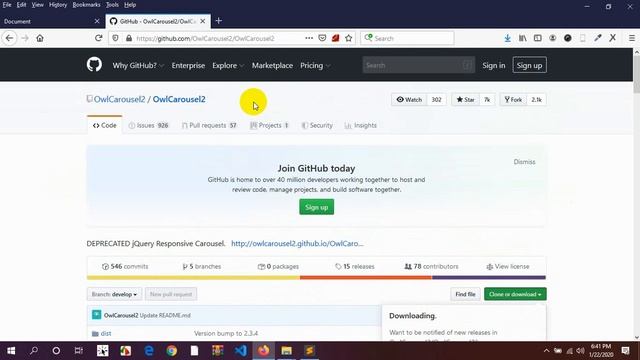Bookmark this page with the star icon
Image resolution: width=640 pixels, height=360 pixels.
[x=349, y=38]
